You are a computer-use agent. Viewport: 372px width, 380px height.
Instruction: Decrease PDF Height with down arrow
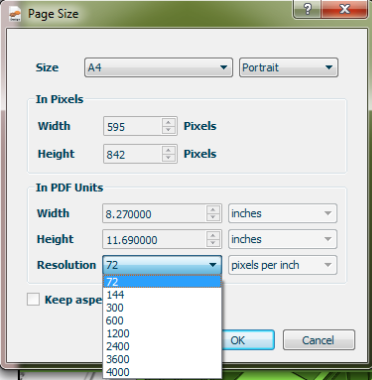[213, 243]
